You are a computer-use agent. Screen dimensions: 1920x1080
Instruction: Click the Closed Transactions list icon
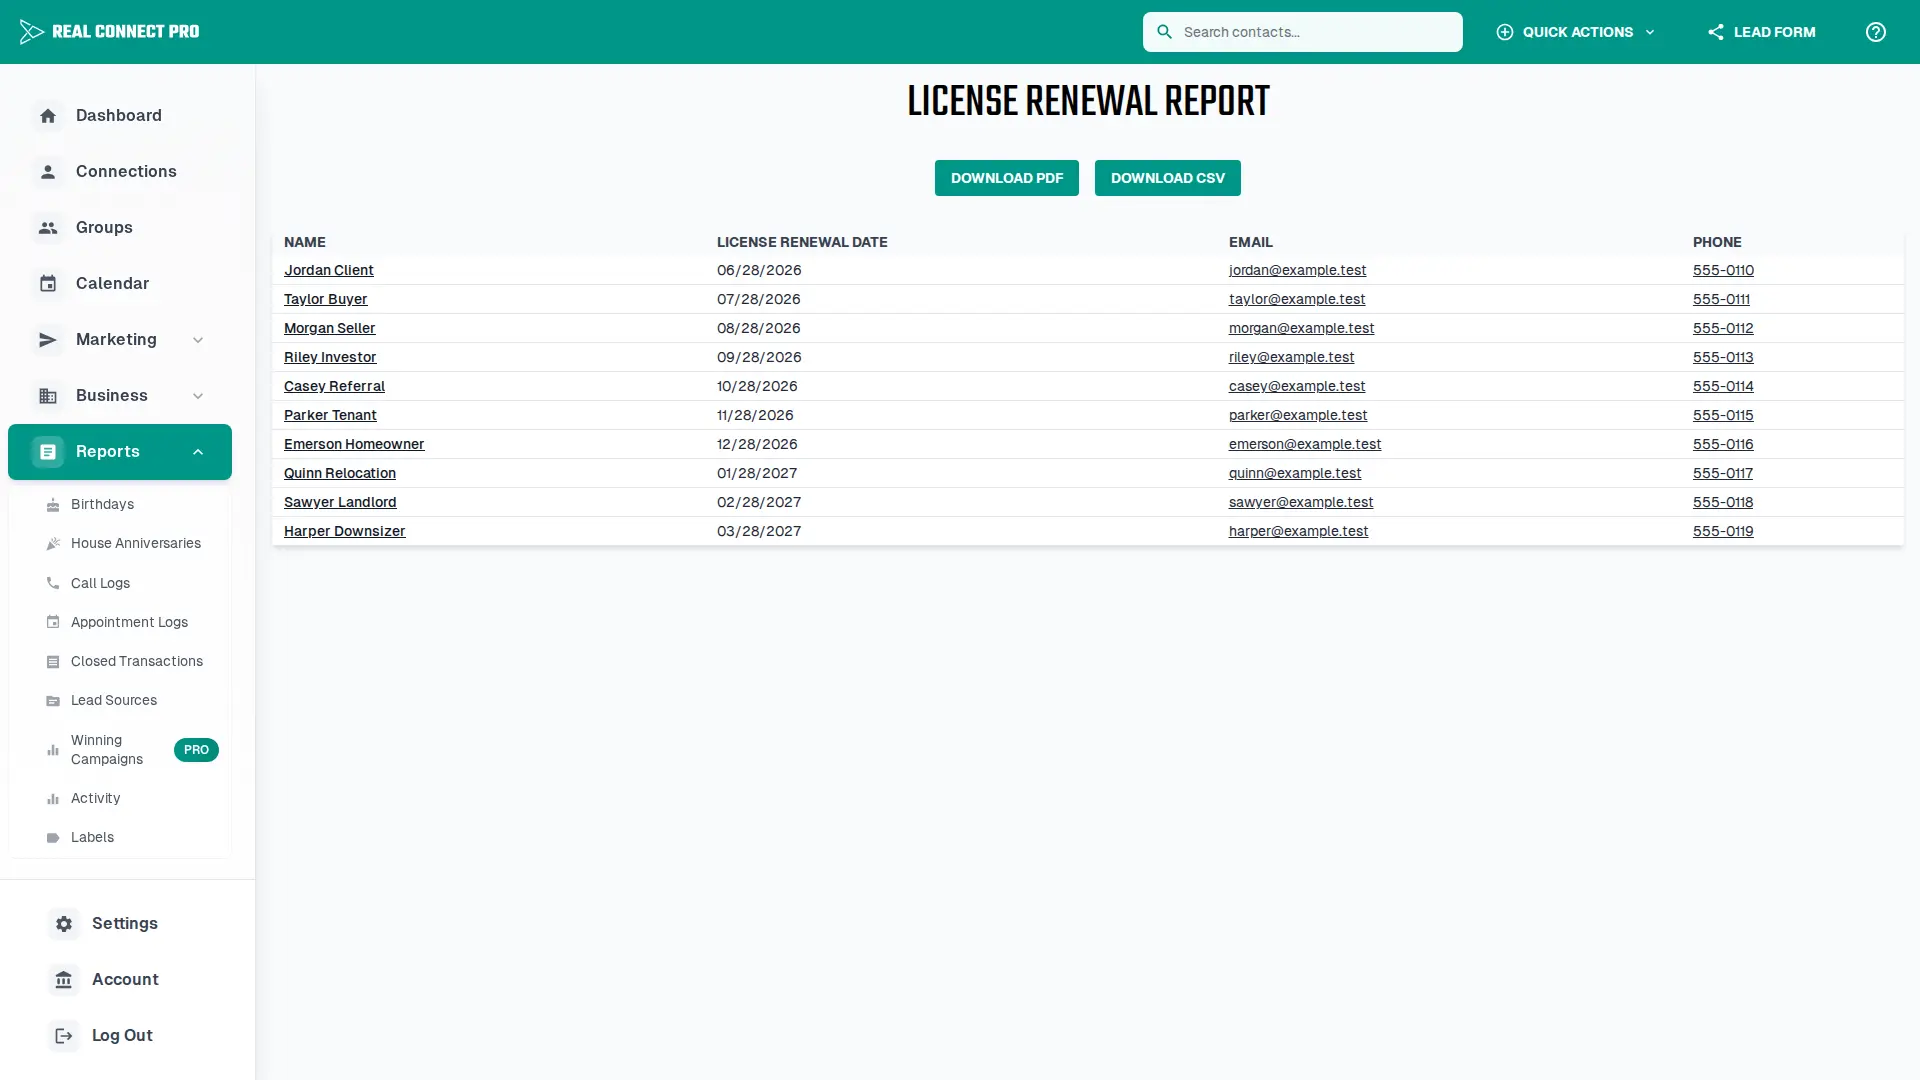click(x=53, y=662)
